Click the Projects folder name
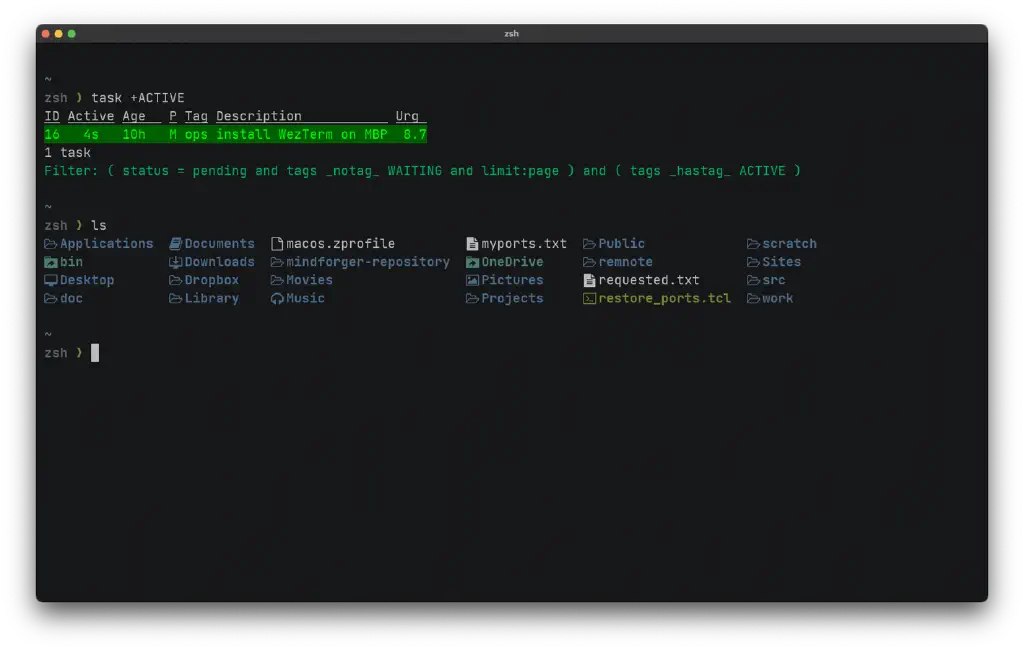The image size is (1024, 650). click(x=512, y=299)
